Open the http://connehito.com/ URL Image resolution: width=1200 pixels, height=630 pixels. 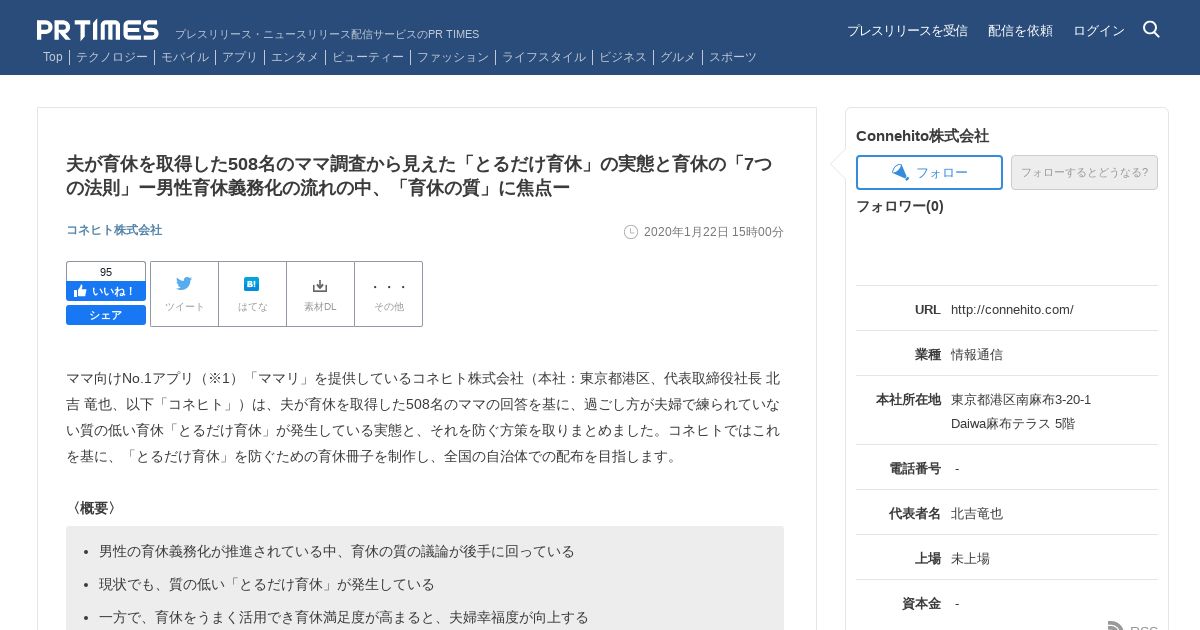pos(1012,309)
